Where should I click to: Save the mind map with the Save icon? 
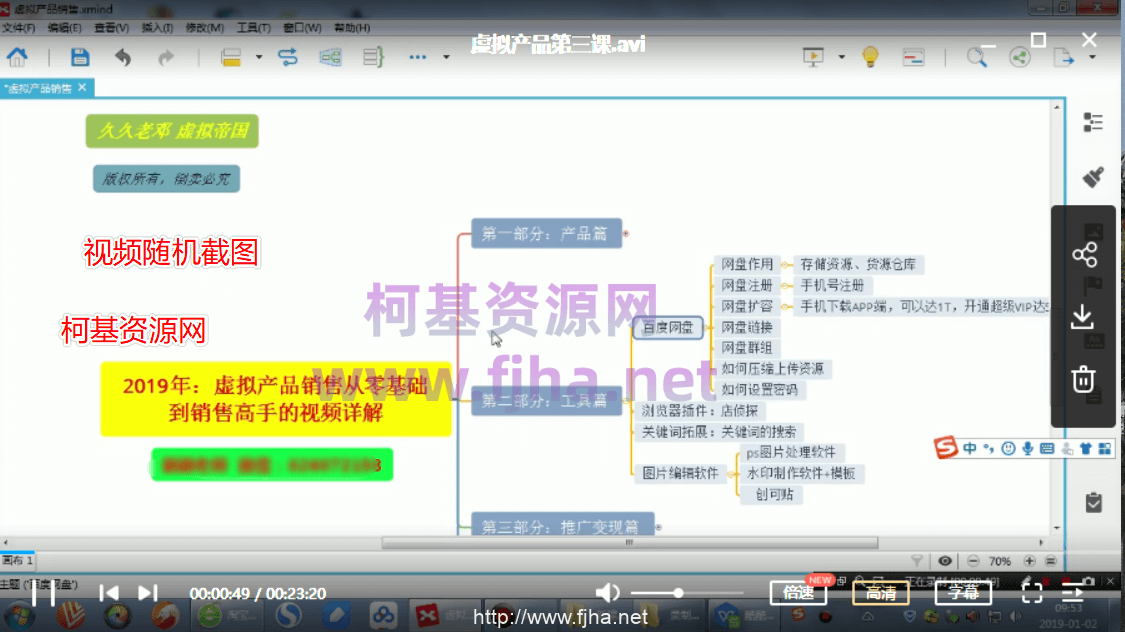[x=80, y=57]
